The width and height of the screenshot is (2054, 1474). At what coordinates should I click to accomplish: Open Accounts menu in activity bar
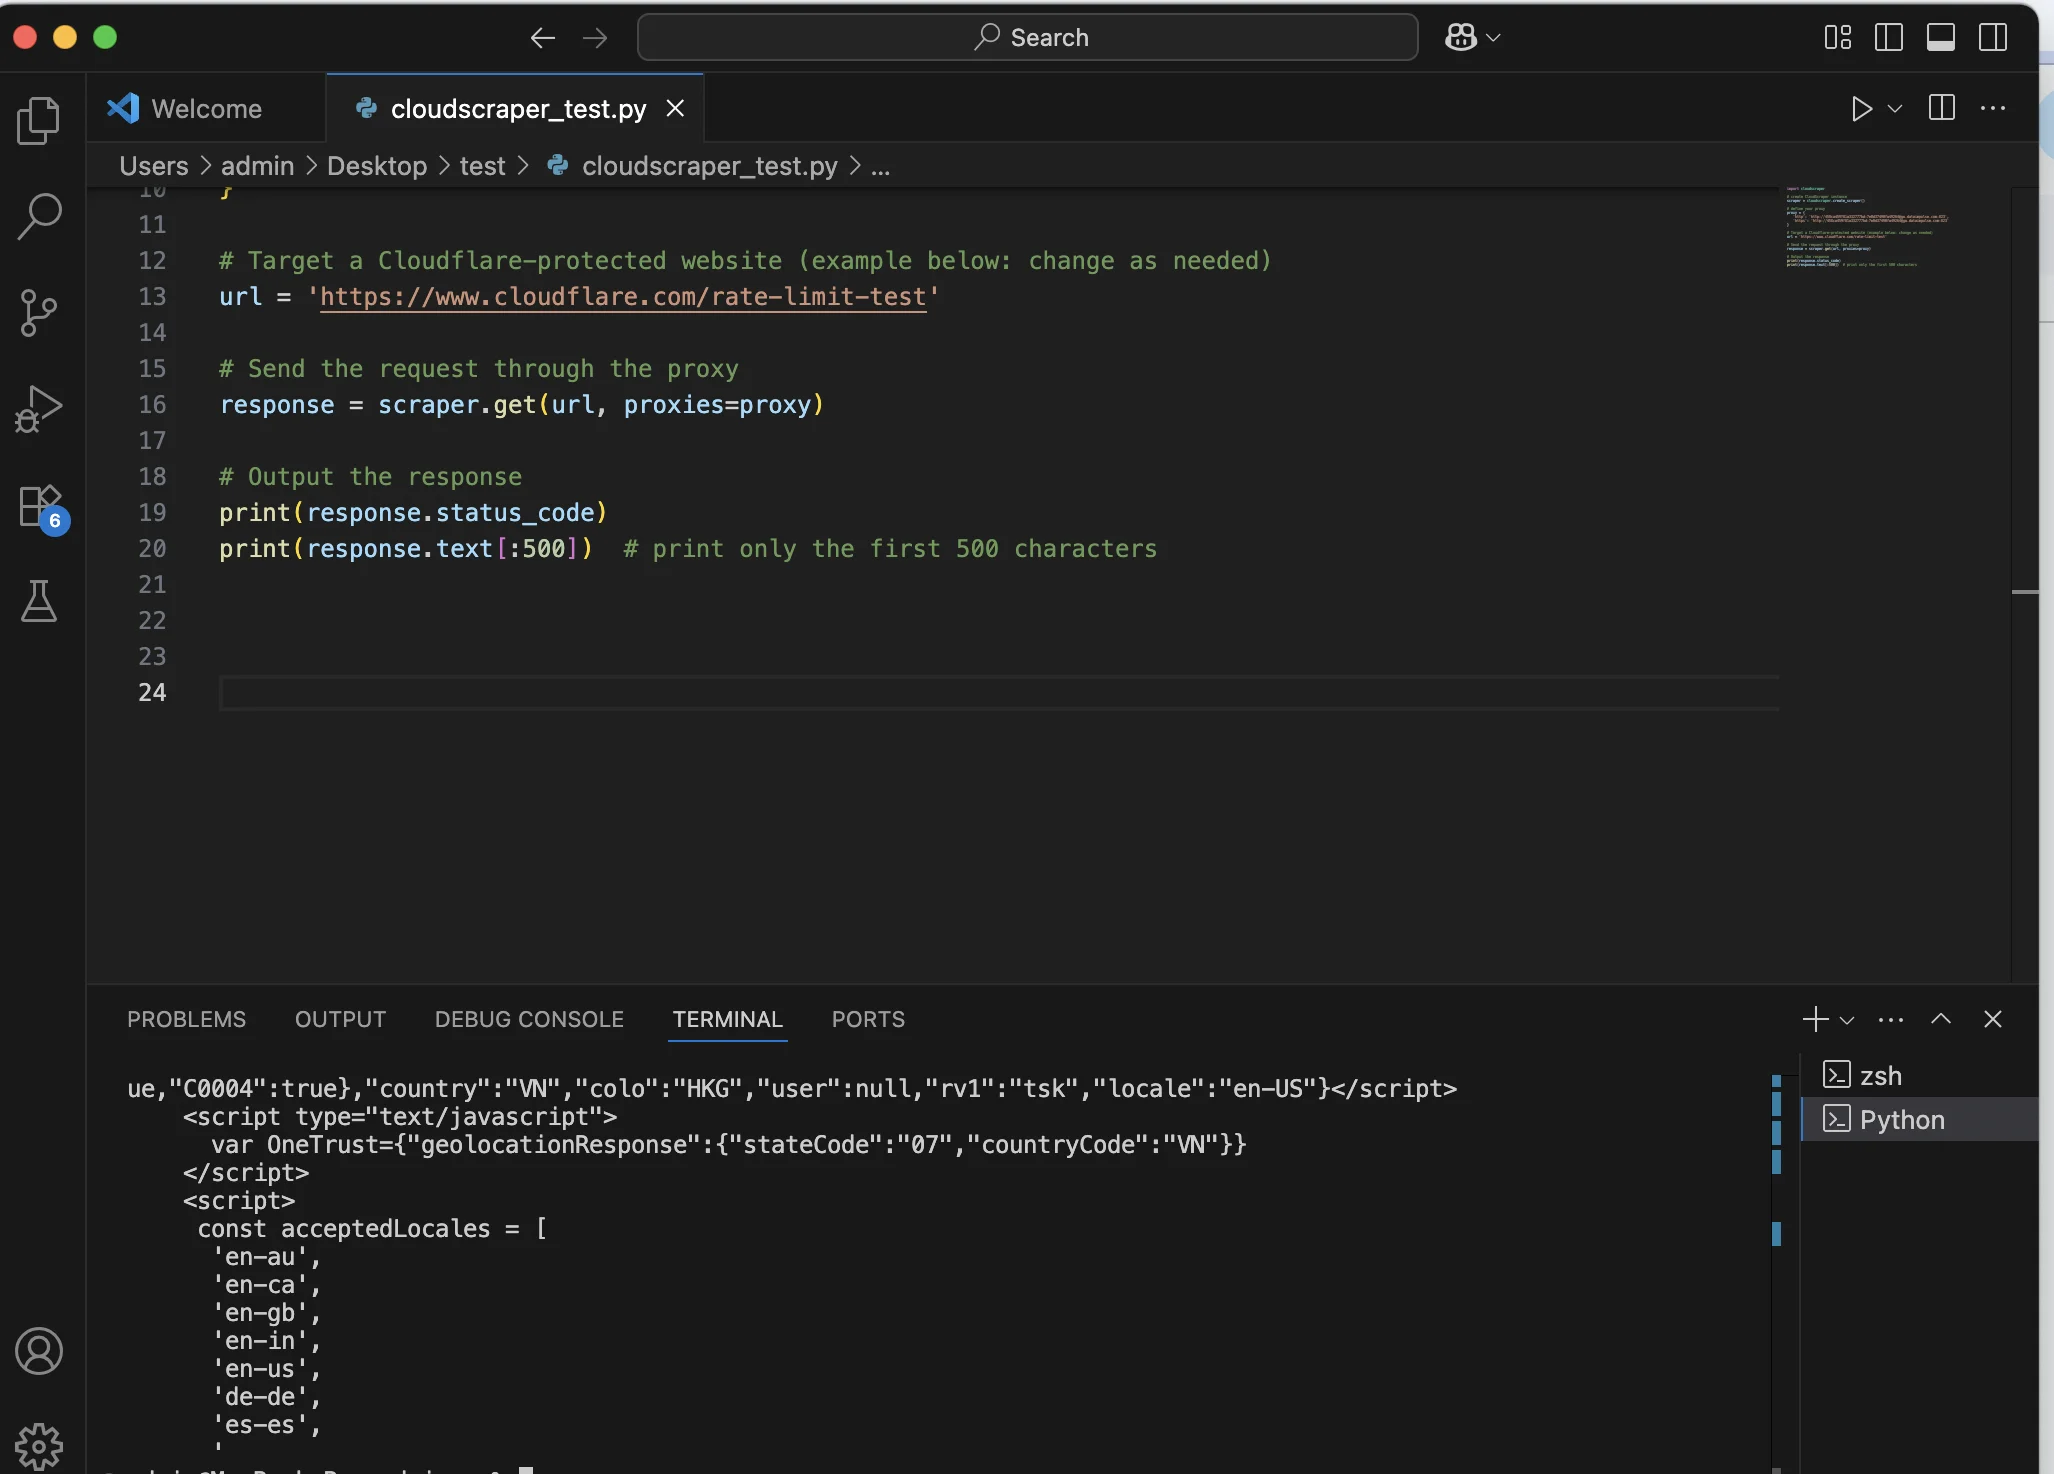[39, 1351]
